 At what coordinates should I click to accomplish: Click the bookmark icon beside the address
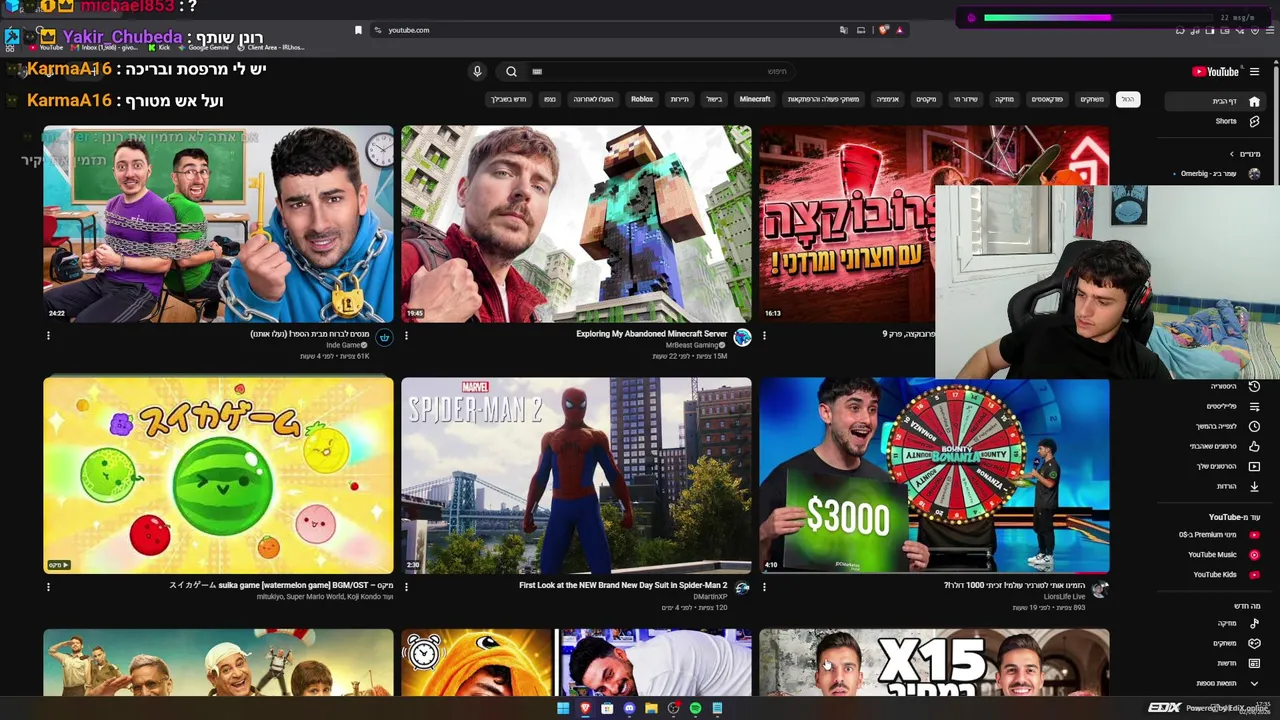pos(358,30)
